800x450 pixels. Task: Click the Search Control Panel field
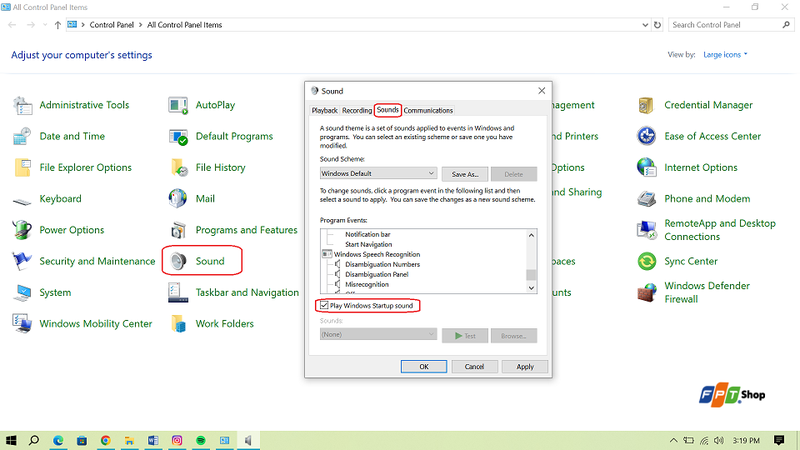click(x=731, y=24)
